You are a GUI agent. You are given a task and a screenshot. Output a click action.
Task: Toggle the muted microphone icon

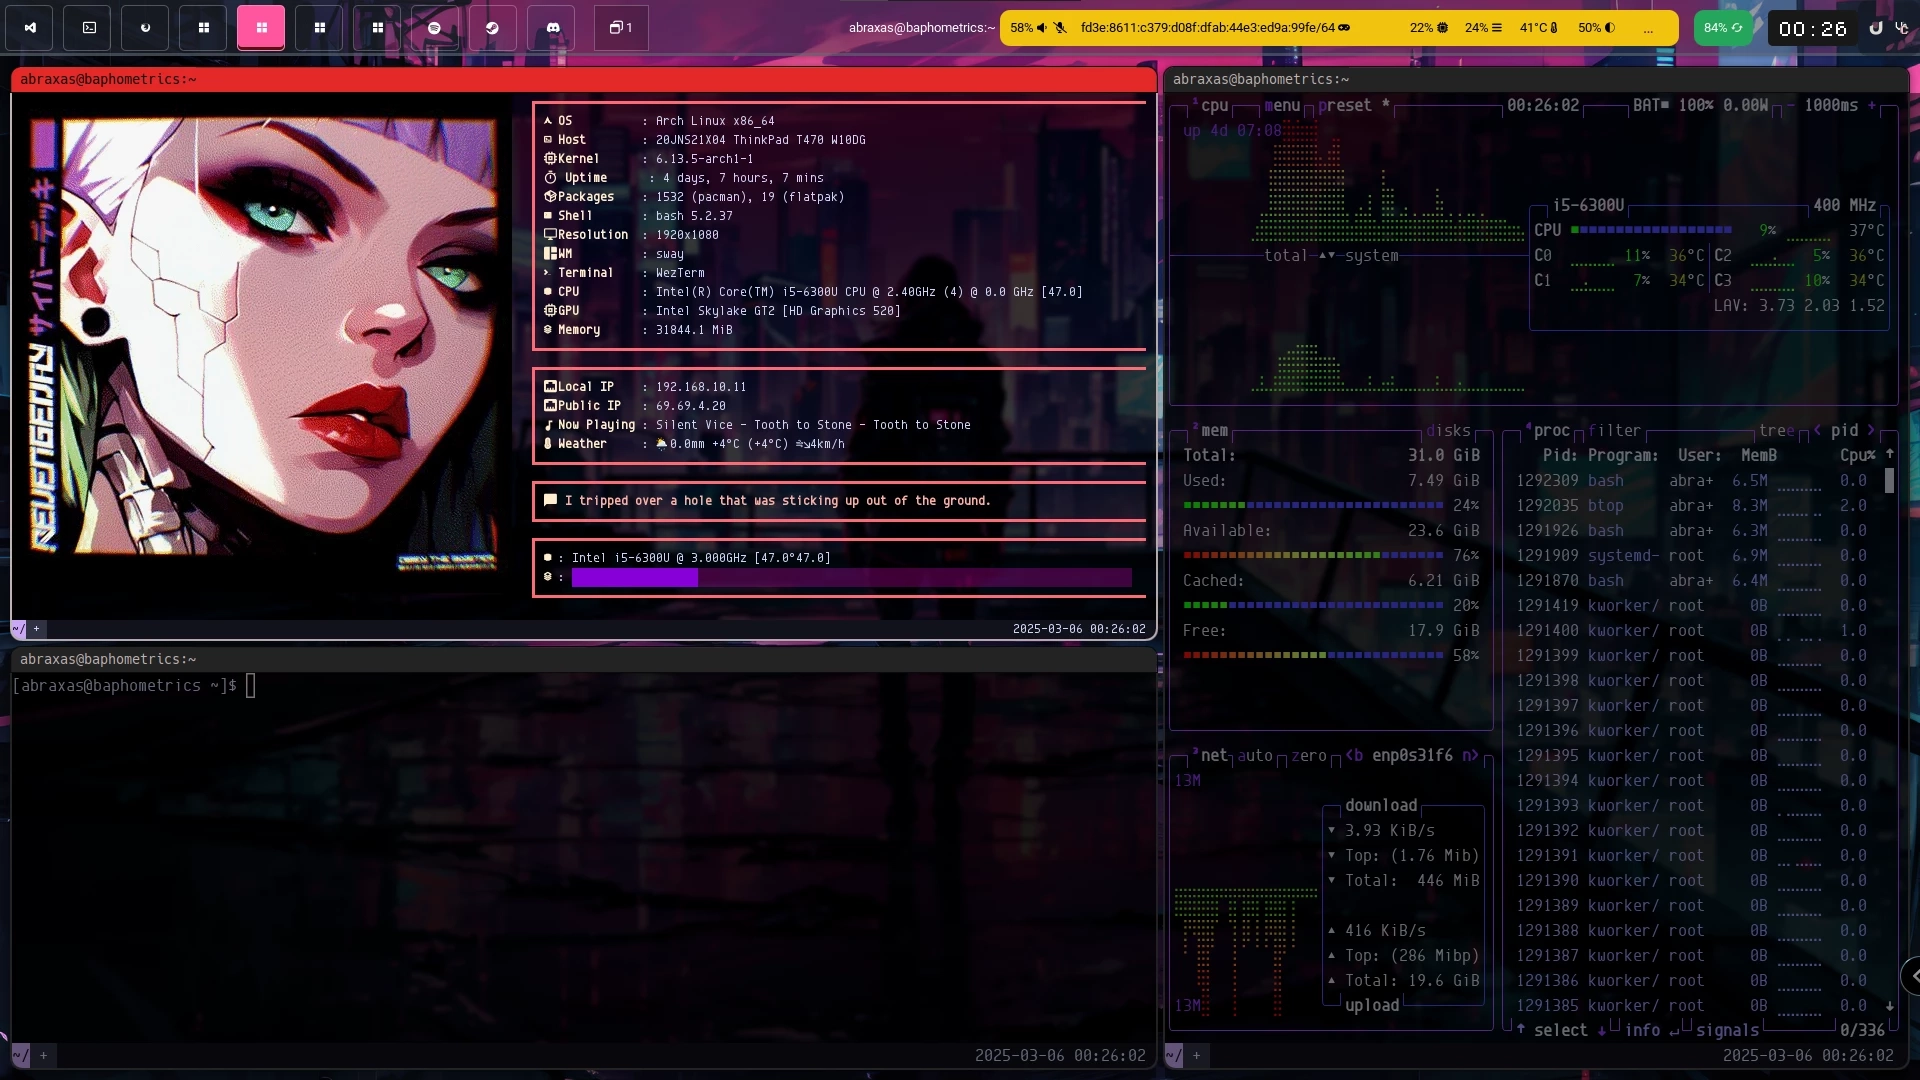click(1061, 28)
